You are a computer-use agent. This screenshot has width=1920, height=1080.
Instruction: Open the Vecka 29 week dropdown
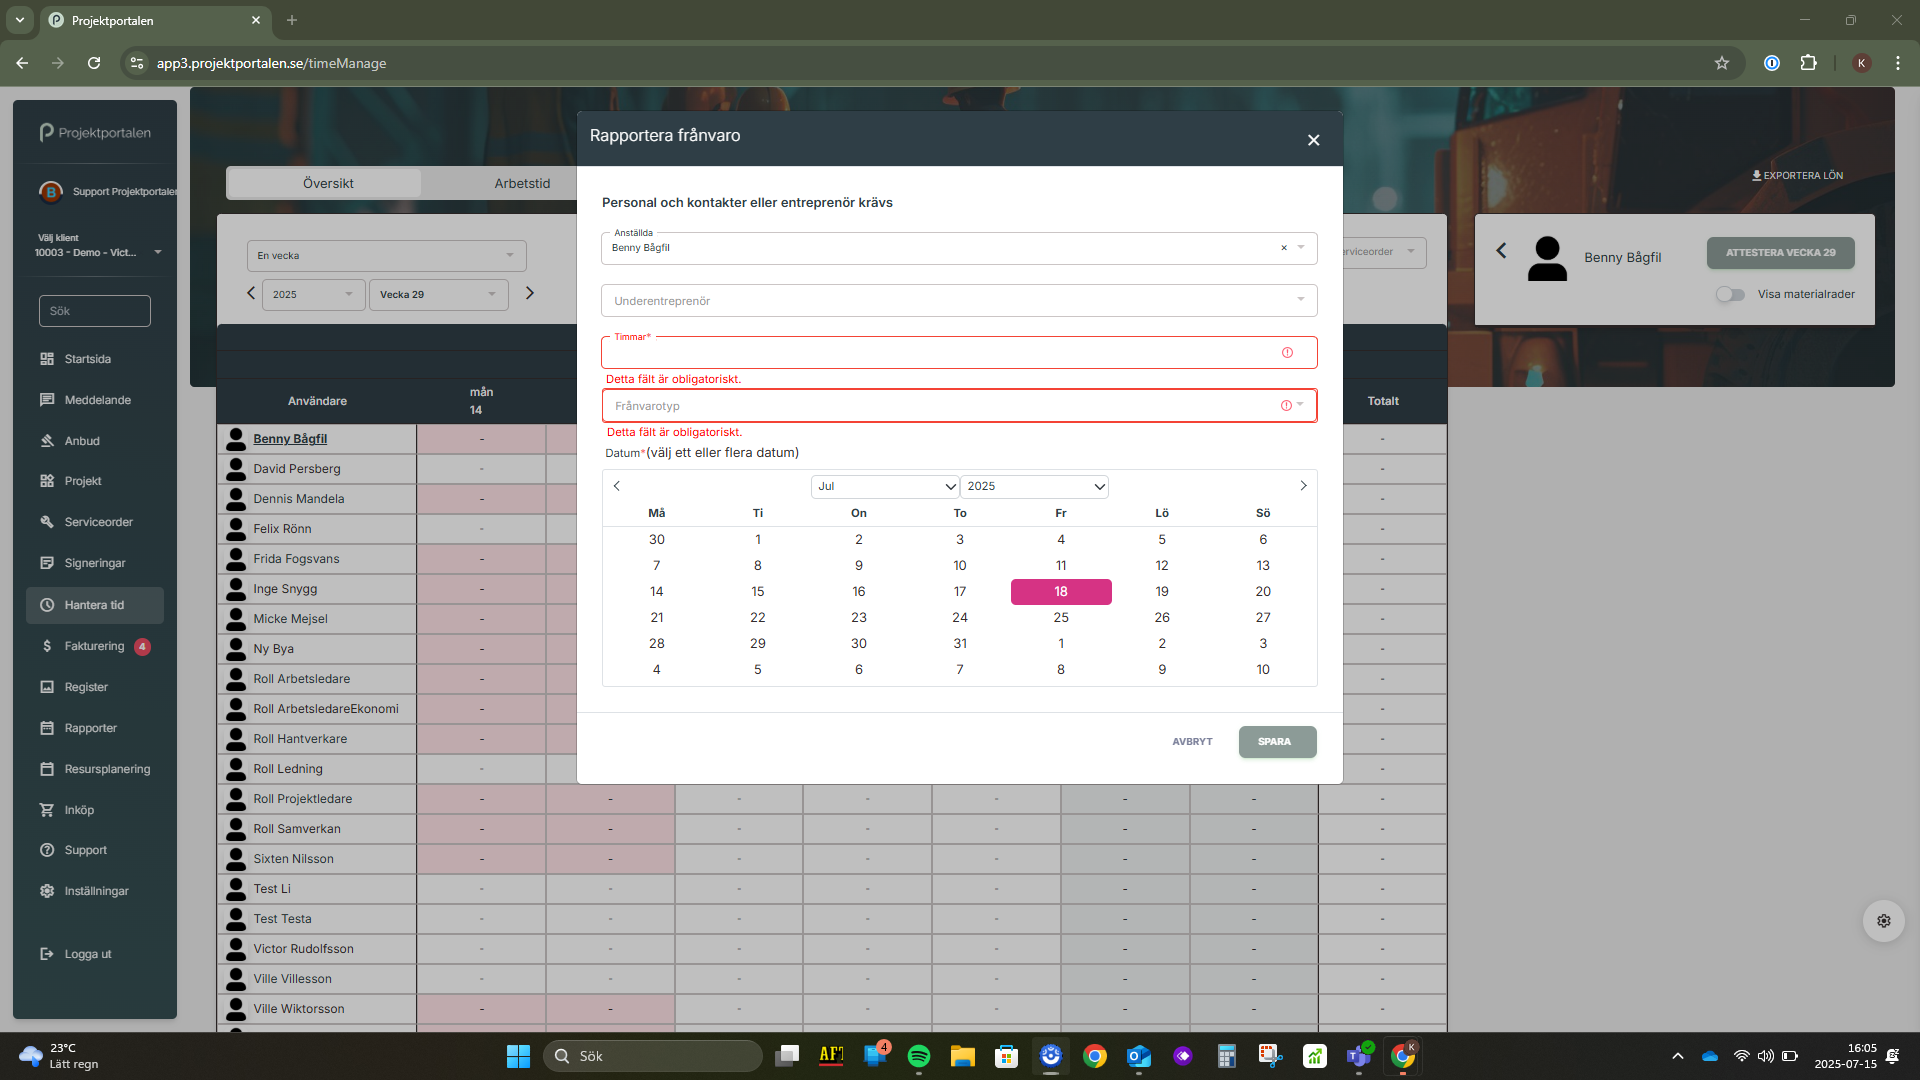coord(438,294)
